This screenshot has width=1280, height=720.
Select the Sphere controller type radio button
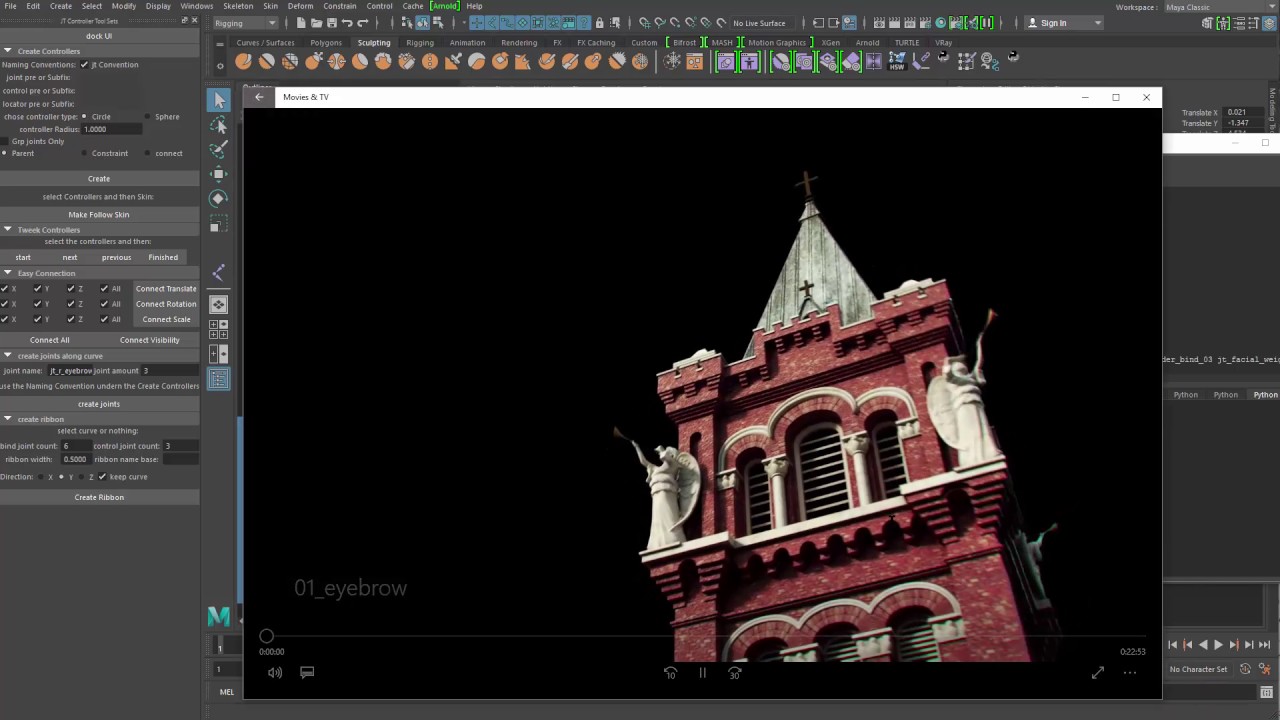(148, 117)
